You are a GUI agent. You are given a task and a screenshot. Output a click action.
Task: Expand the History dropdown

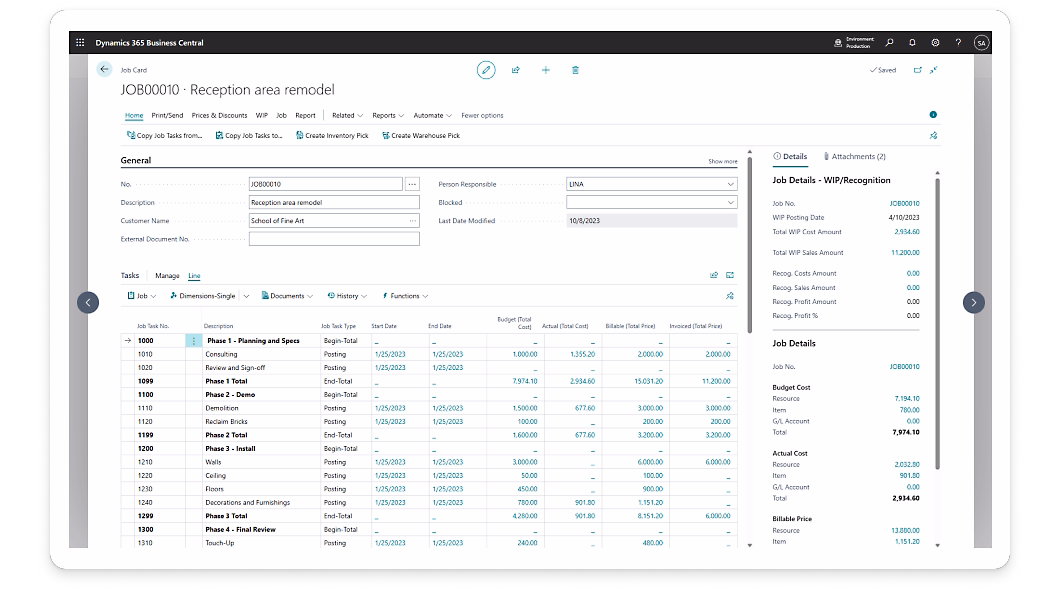click(x=347, y=296)
